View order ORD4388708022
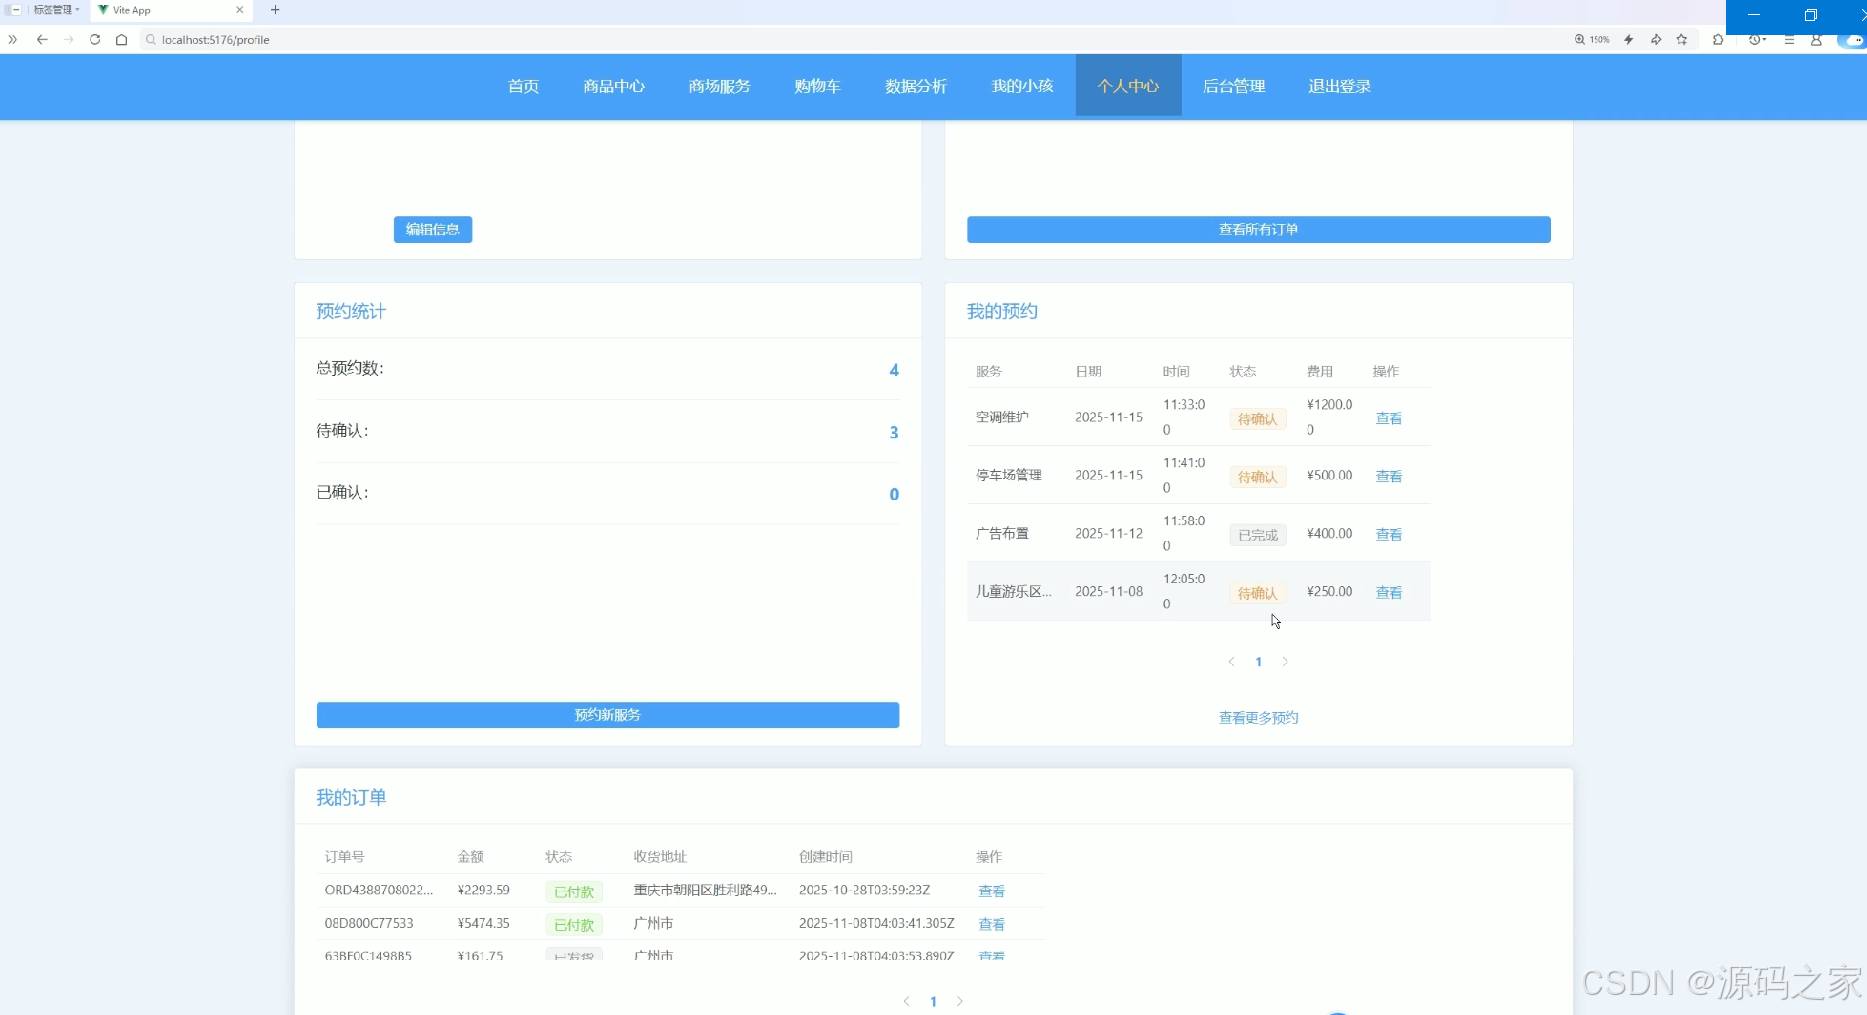Screen dimensions: 1867x1015 tap(991, 891)
